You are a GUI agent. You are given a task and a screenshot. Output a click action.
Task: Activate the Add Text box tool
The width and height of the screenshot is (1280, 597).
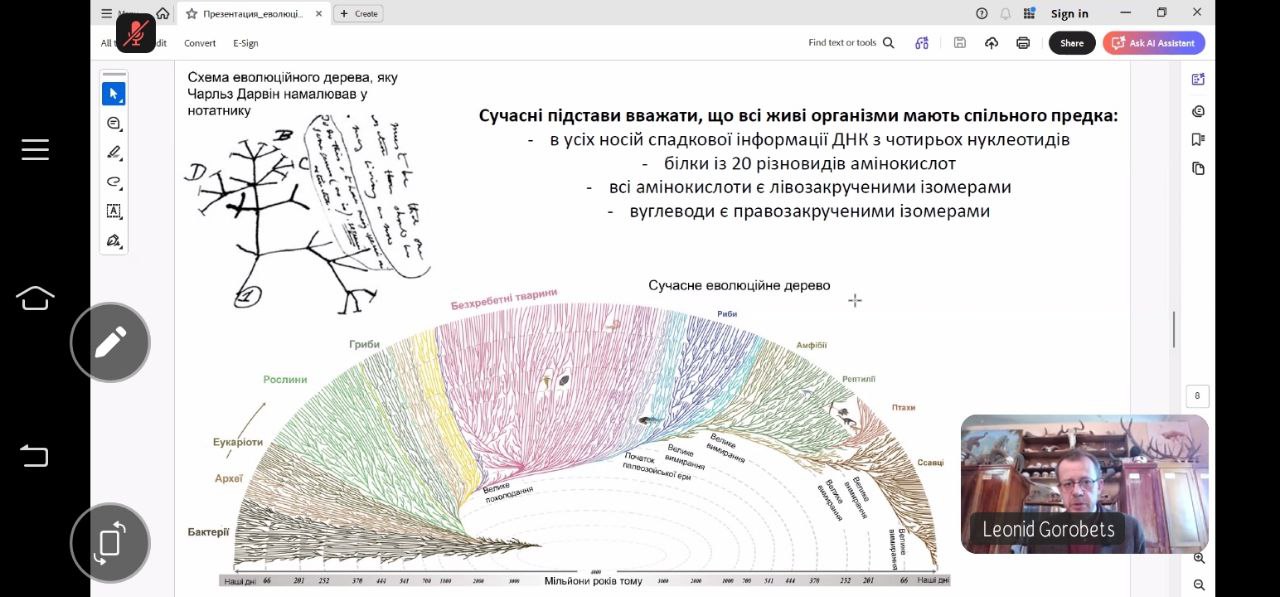pyautogui.click(x=113, y=211)
